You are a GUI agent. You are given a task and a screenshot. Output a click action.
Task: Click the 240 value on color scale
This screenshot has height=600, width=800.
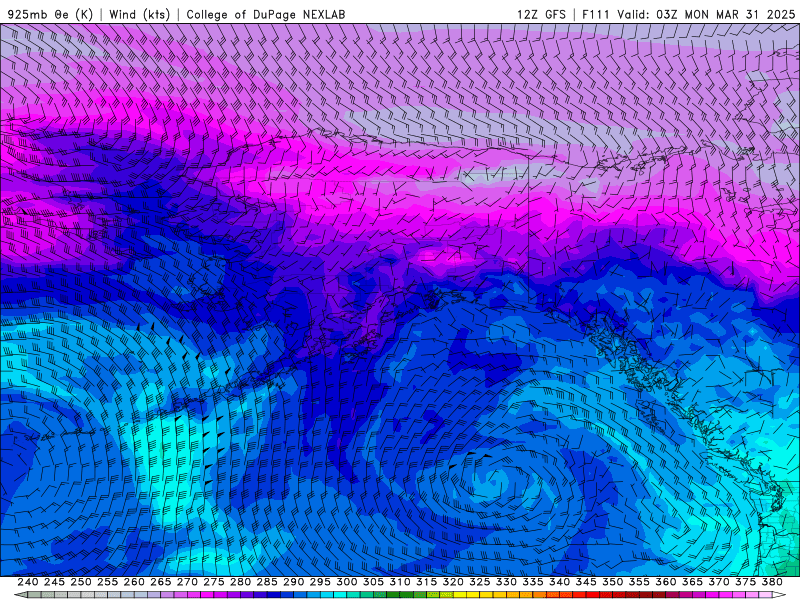(28, 582)
